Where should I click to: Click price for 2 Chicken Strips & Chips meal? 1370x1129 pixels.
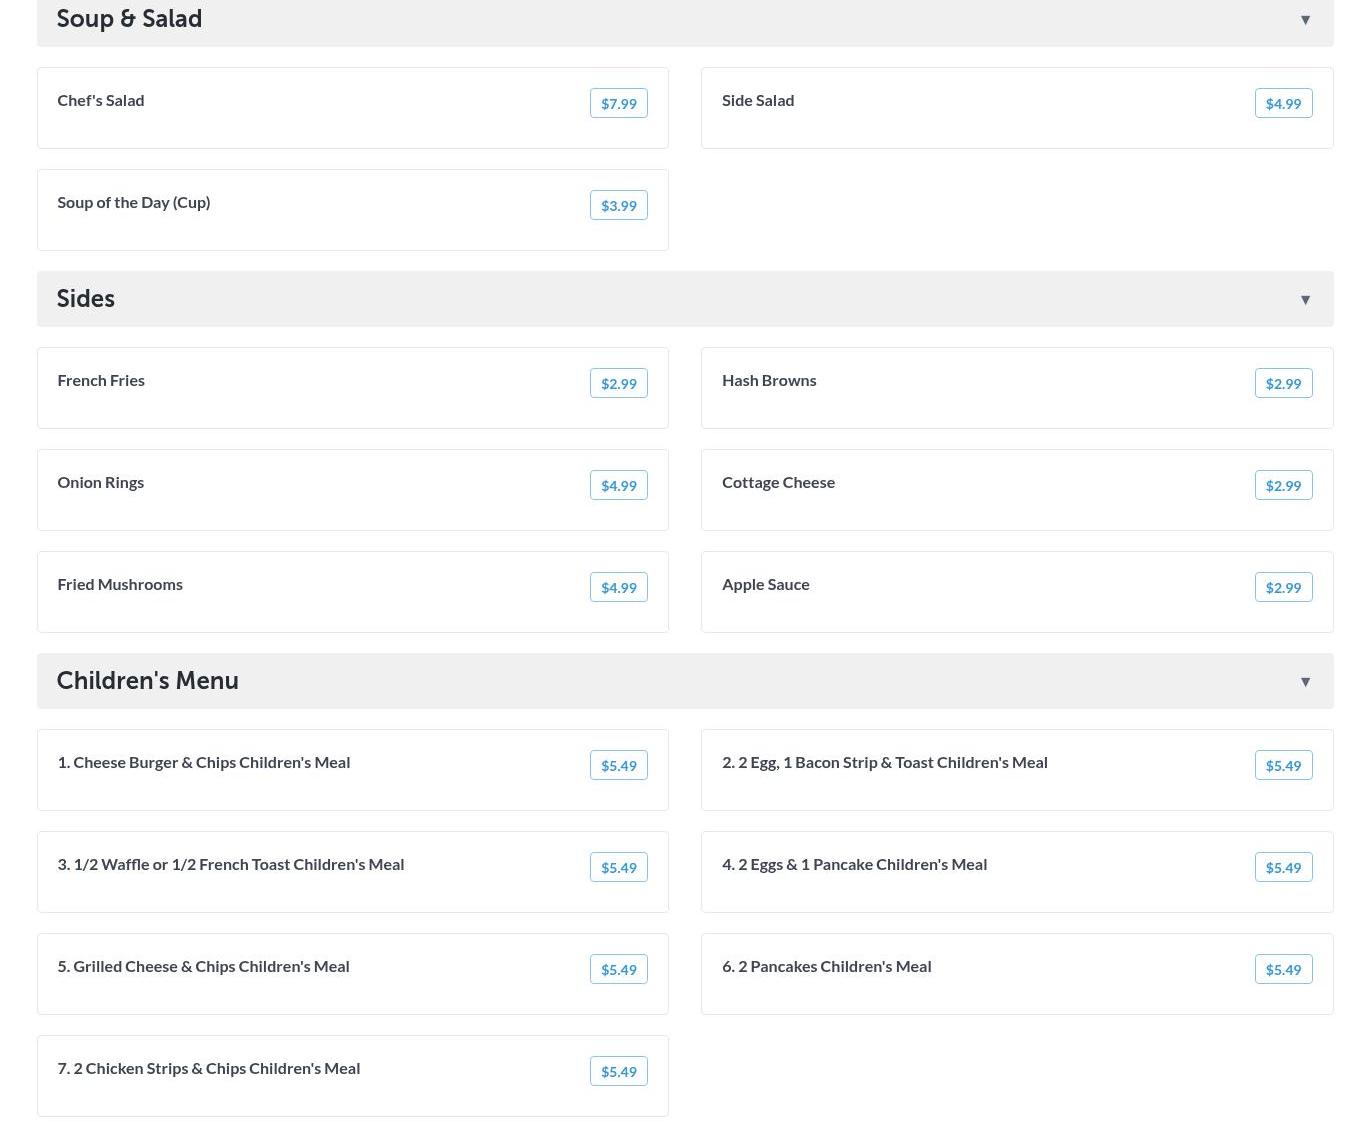tap(618, 1072)
